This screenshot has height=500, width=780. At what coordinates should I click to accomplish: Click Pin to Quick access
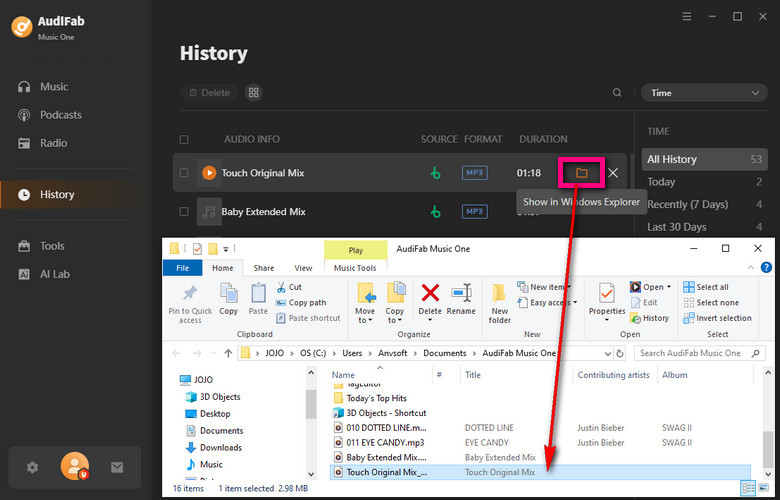pos(190,303)
